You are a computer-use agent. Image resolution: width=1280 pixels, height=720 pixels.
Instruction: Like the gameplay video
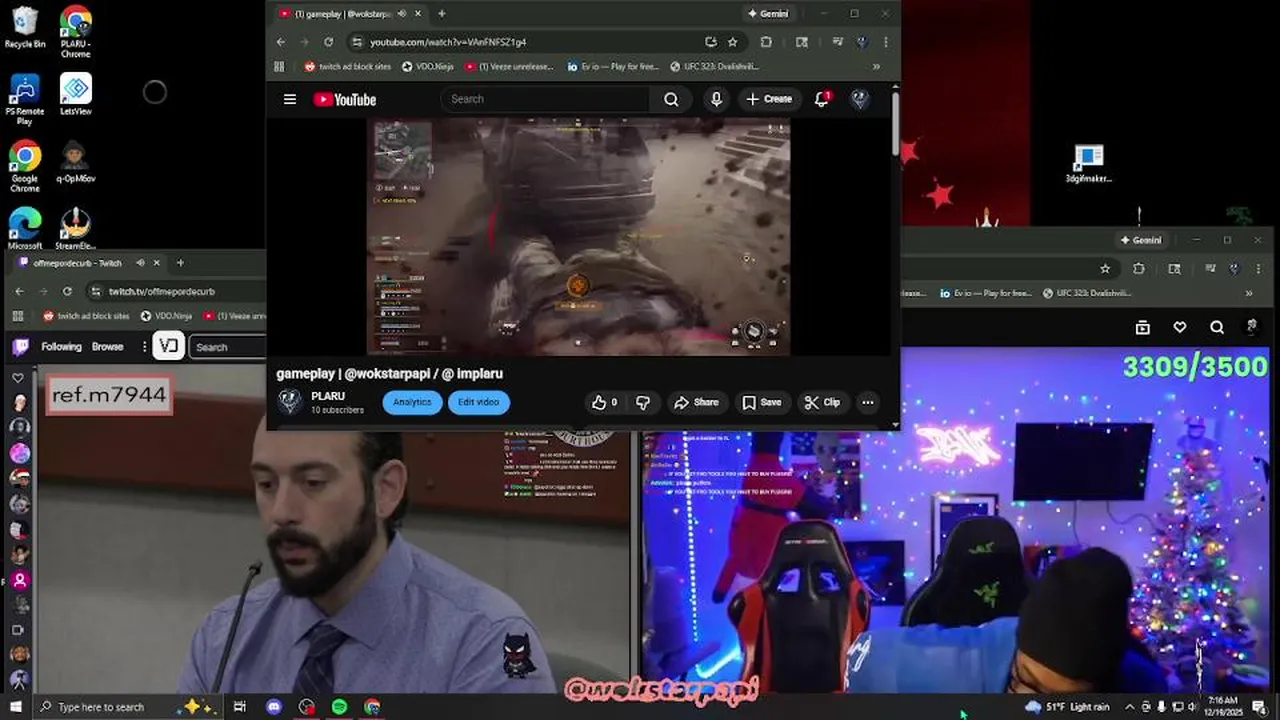604,402
